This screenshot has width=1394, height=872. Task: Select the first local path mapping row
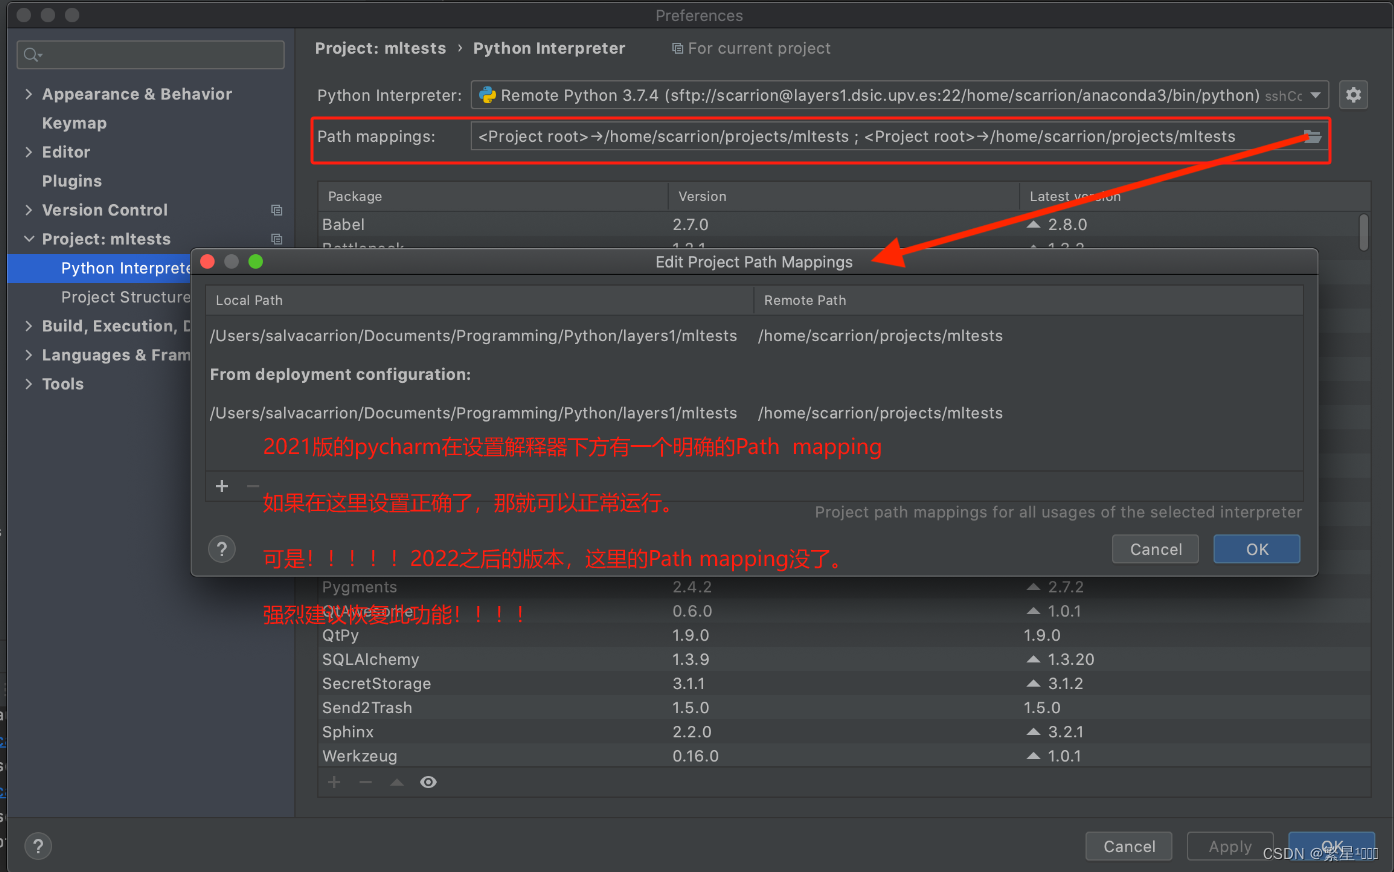[754, 336]
